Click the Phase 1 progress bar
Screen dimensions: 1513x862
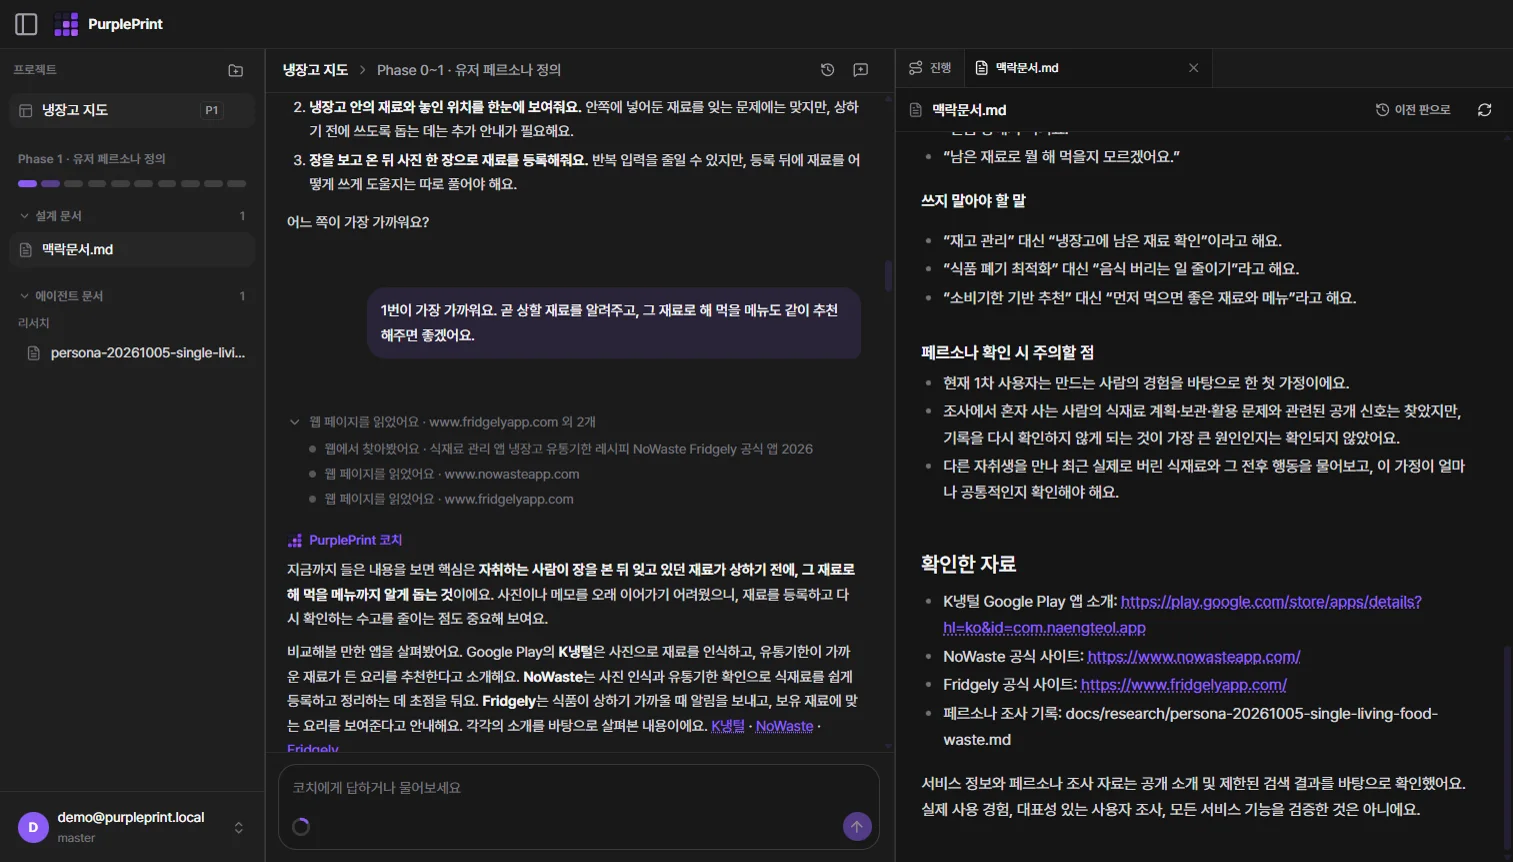(x=132, y=184)
